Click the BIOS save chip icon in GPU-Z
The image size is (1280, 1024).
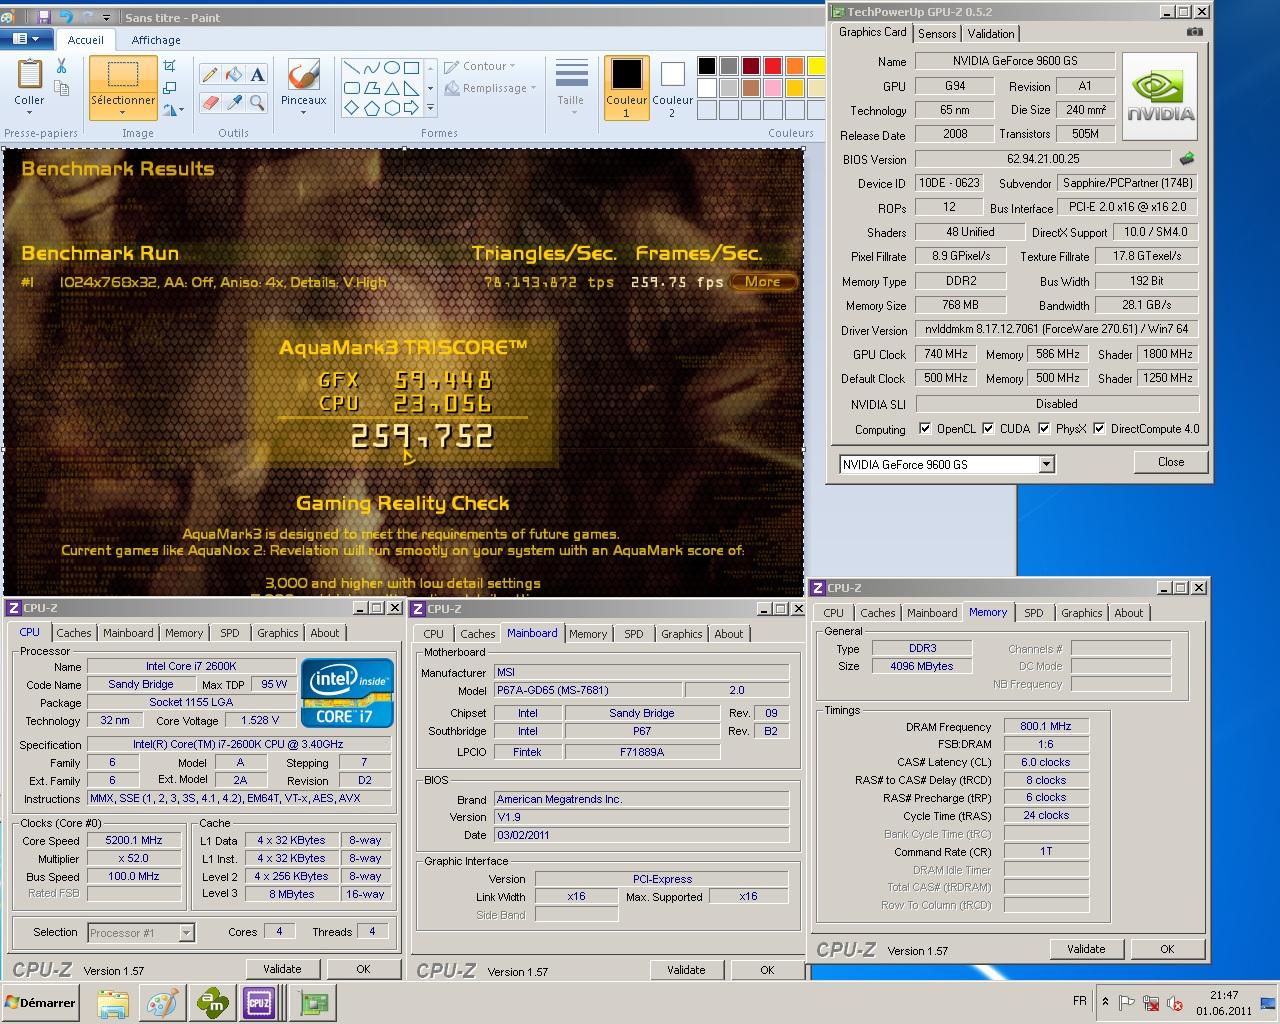[x=1187, y=158]
